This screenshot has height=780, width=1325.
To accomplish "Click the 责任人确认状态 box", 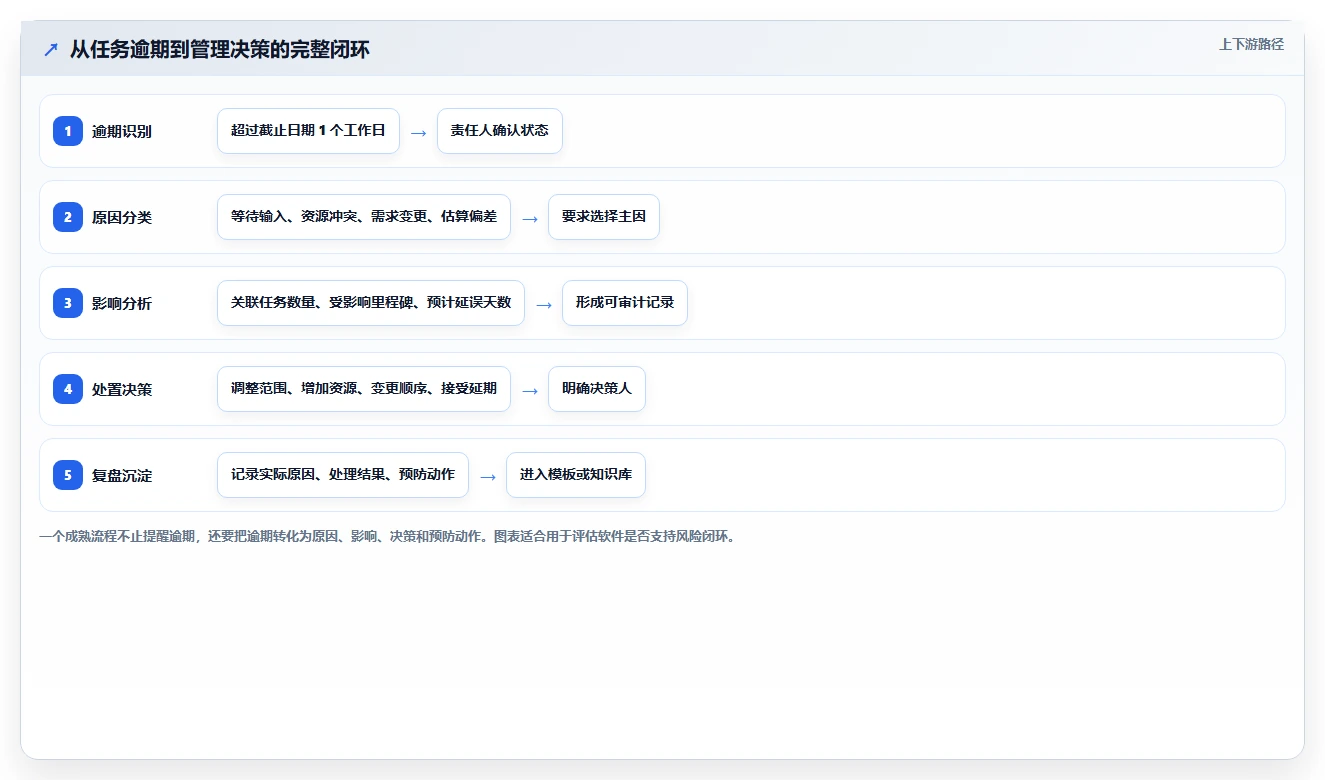I will pos(500,131).
